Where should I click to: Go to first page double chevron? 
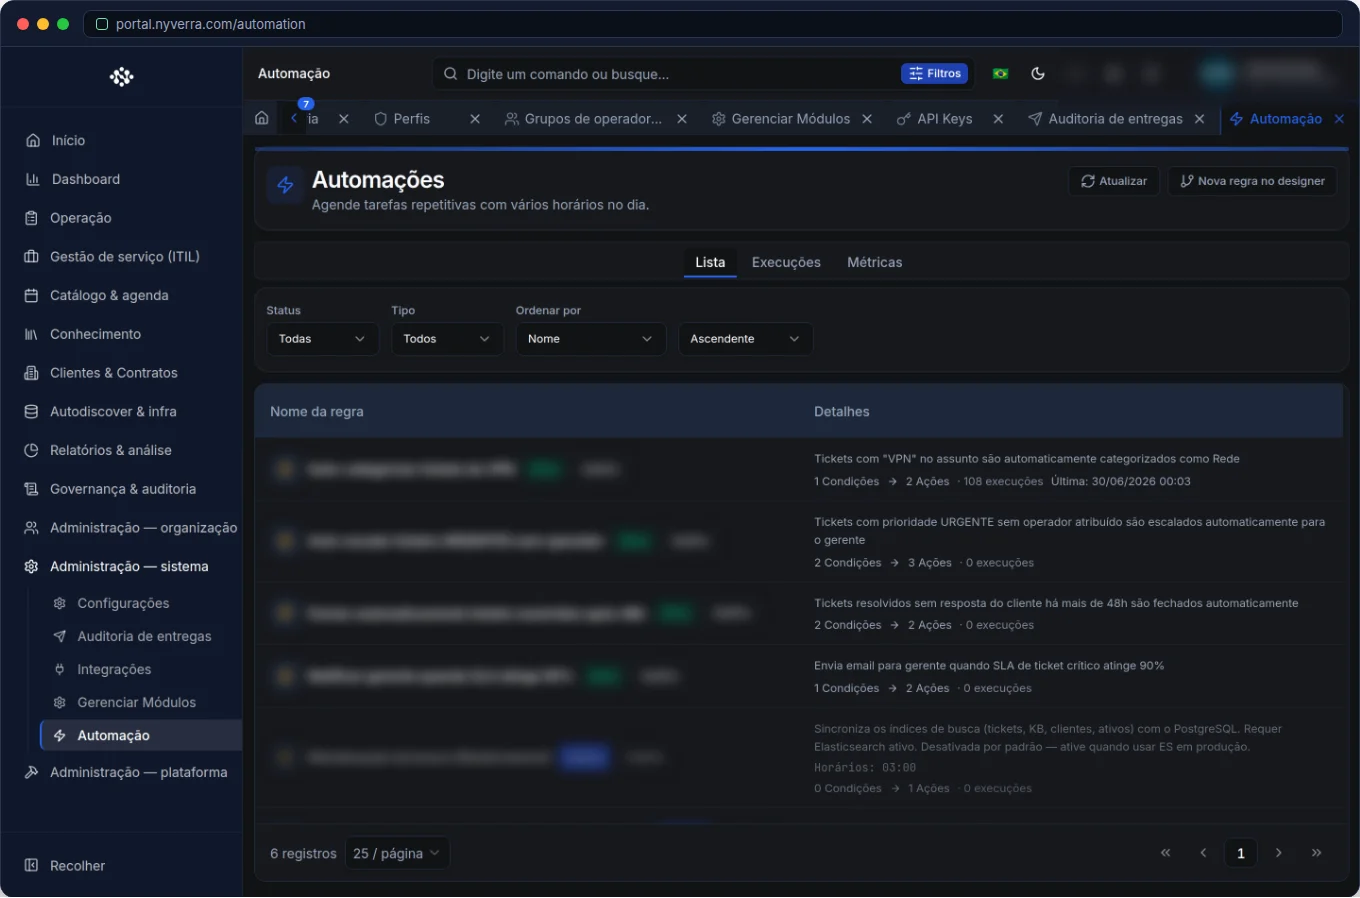pos(1165,853)
